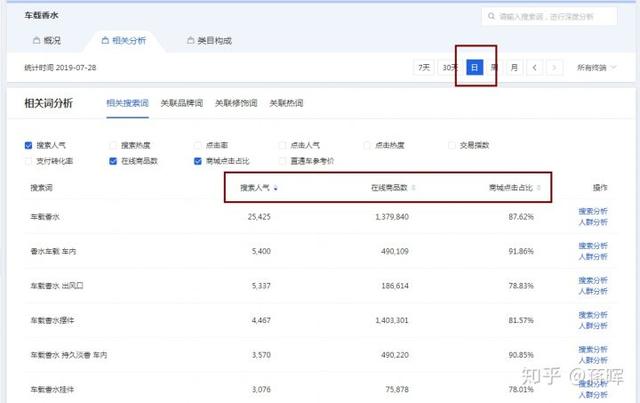640x403 pixels.
Task: Enable the 直通车参考价 checkbox
Action: pos(282,161)
